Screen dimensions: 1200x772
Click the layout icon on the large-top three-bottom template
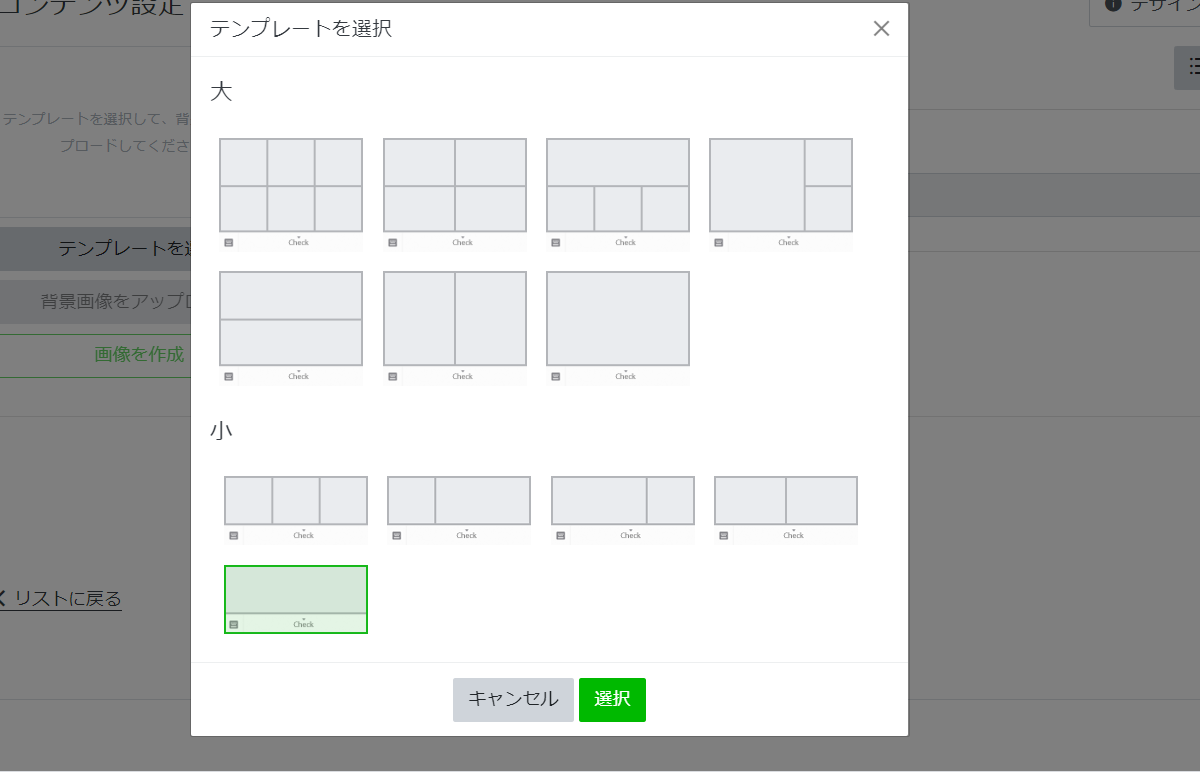pos(557,242)
